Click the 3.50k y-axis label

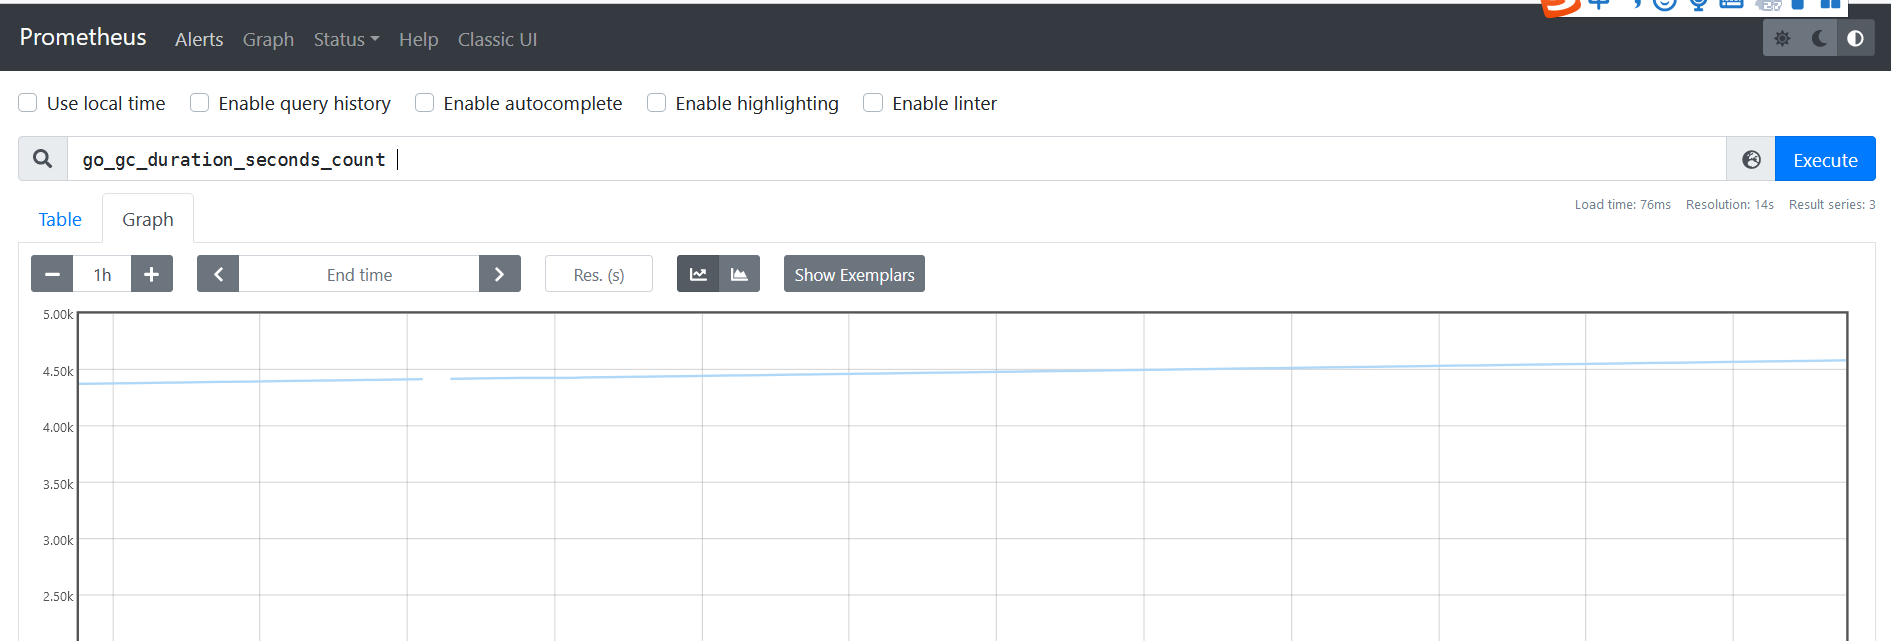58,484
